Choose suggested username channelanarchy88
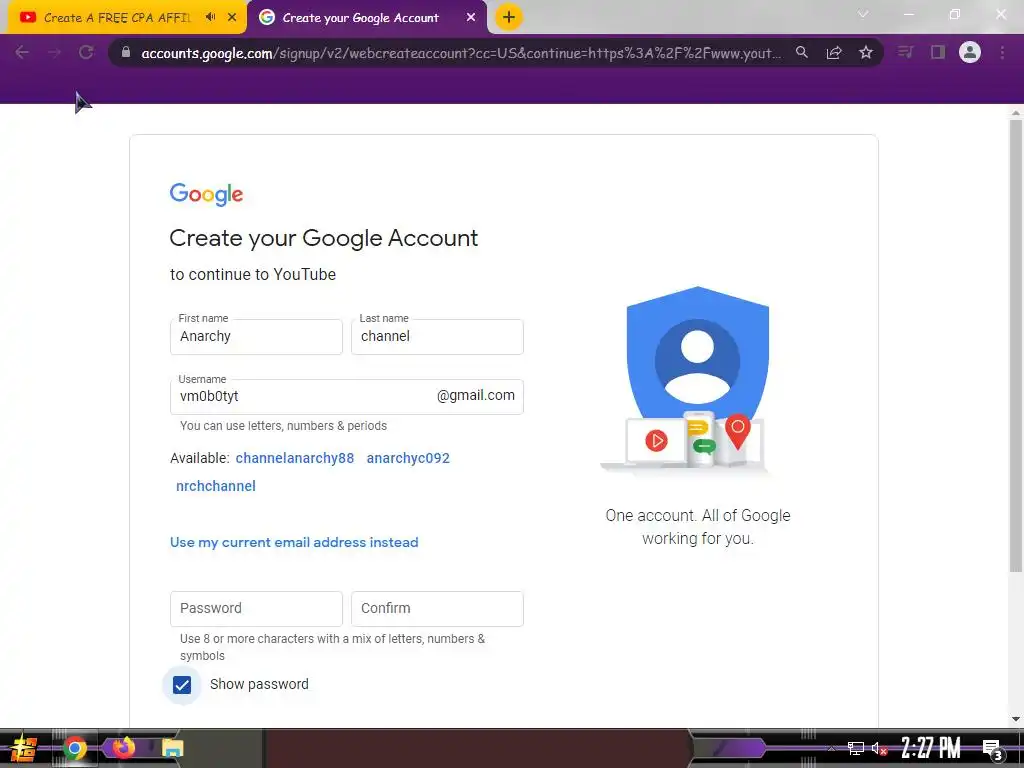The height and width of the screenshot is (768, 1024). (x=295, y=458)
